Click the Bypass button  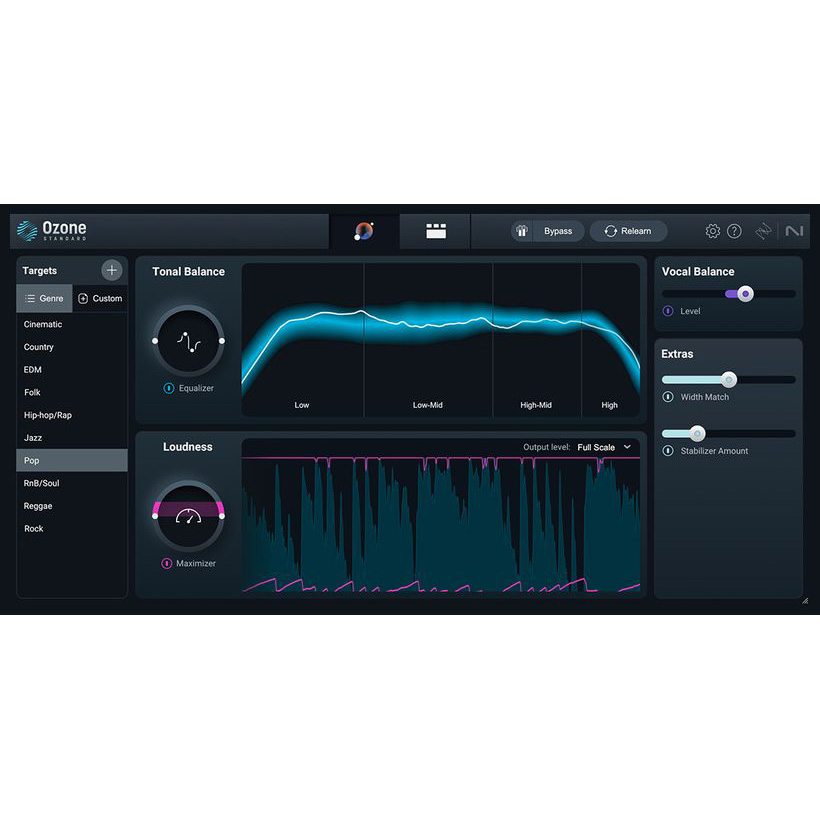point(557,231)
